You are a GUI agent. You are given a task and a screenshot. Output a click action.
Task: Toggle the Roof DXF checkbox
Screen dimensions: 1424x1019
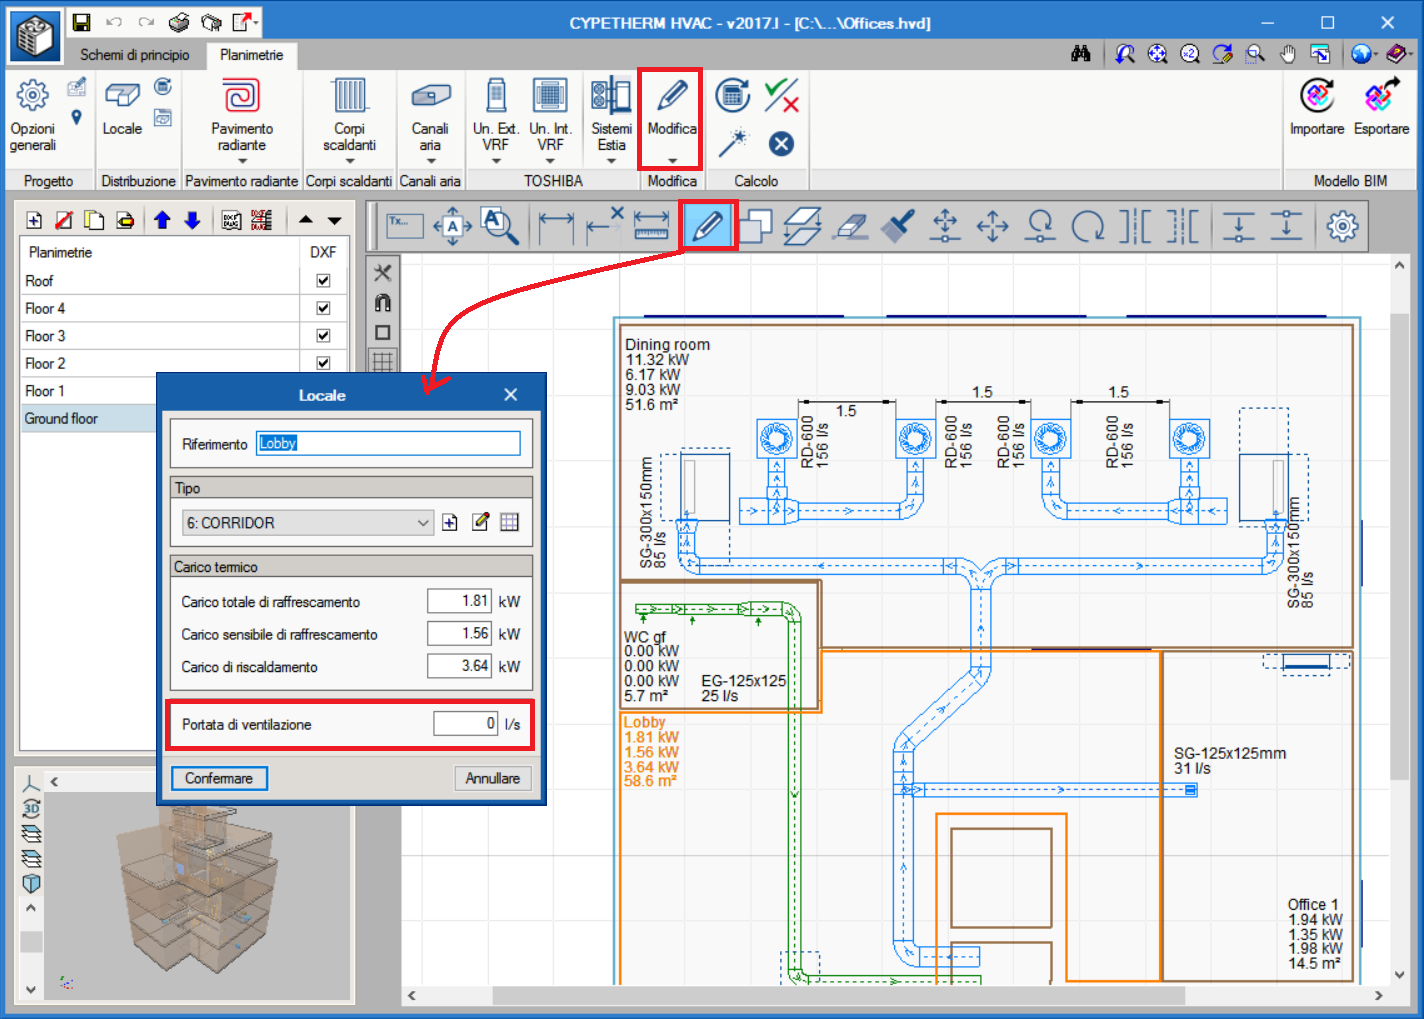coord(323,281)
